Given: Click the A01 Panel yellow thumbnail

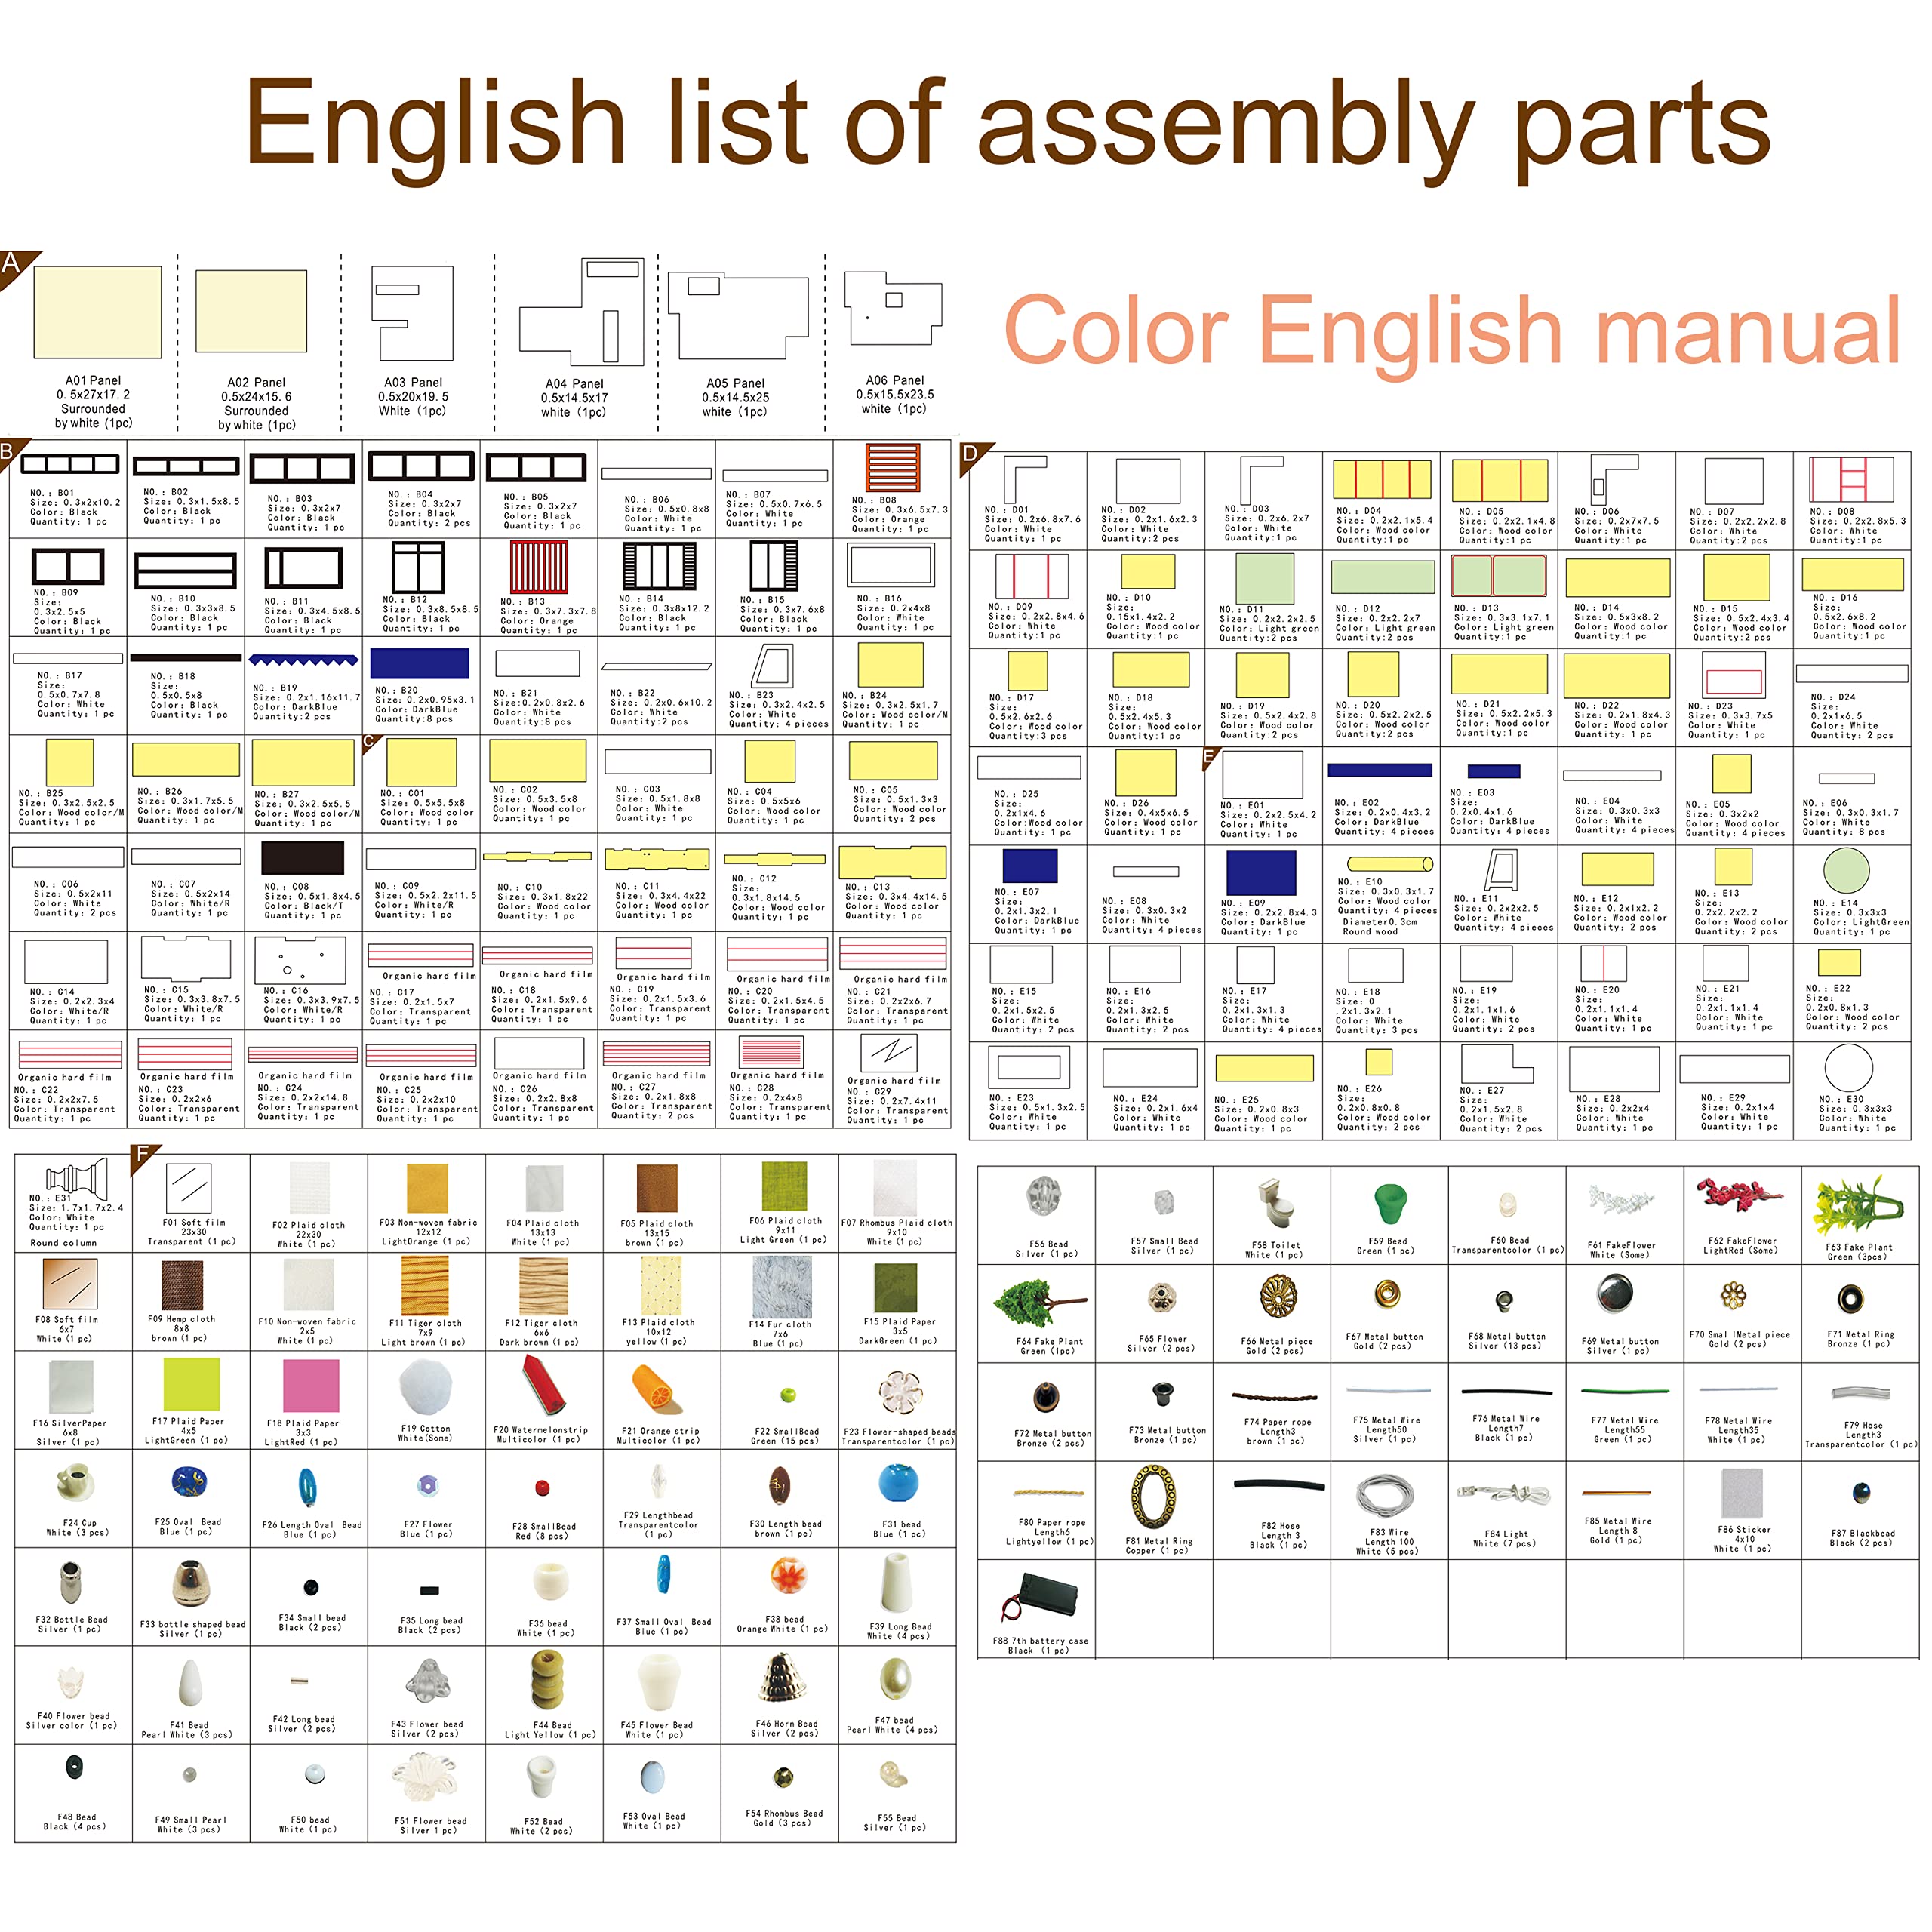Looking at the screenshot, I should tap(97, 312).
